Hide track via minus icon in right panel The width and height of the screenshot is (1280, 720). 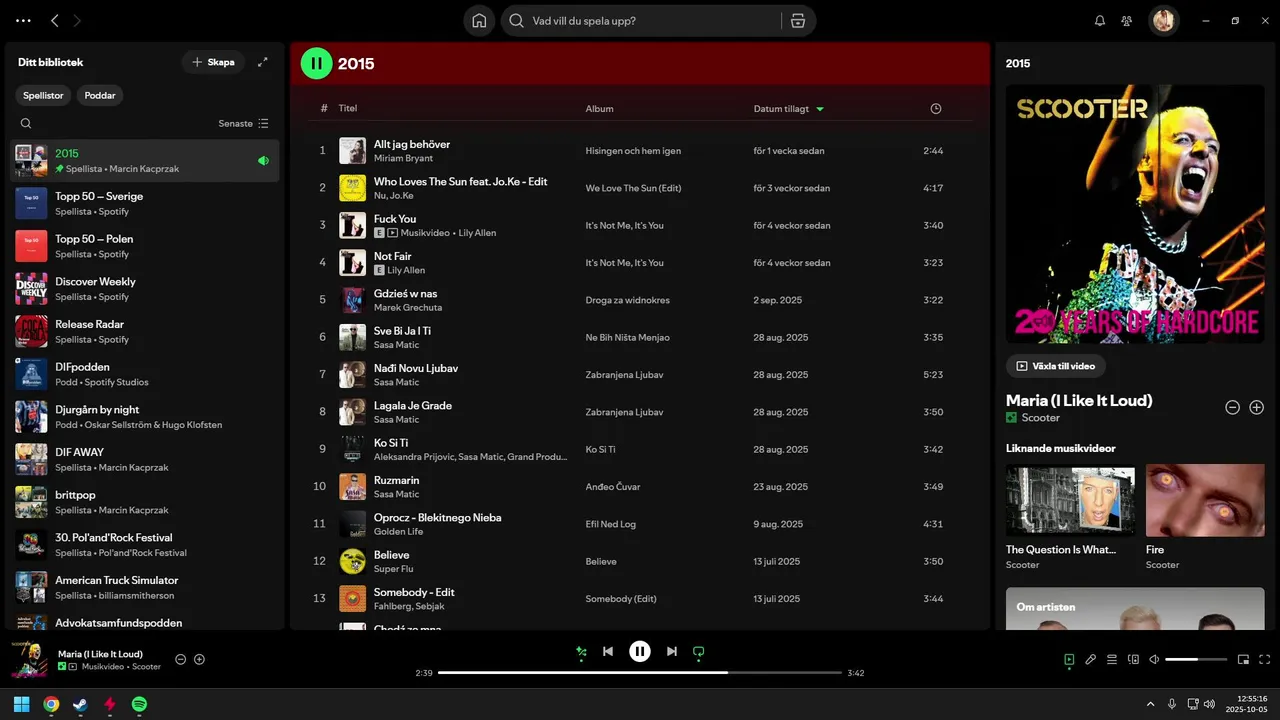coord(1232,407)
